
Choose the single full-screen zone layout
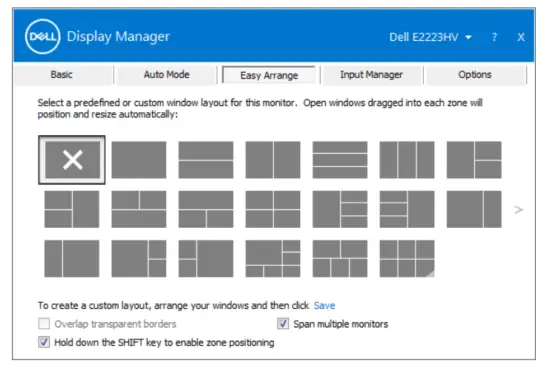[139, 160]
